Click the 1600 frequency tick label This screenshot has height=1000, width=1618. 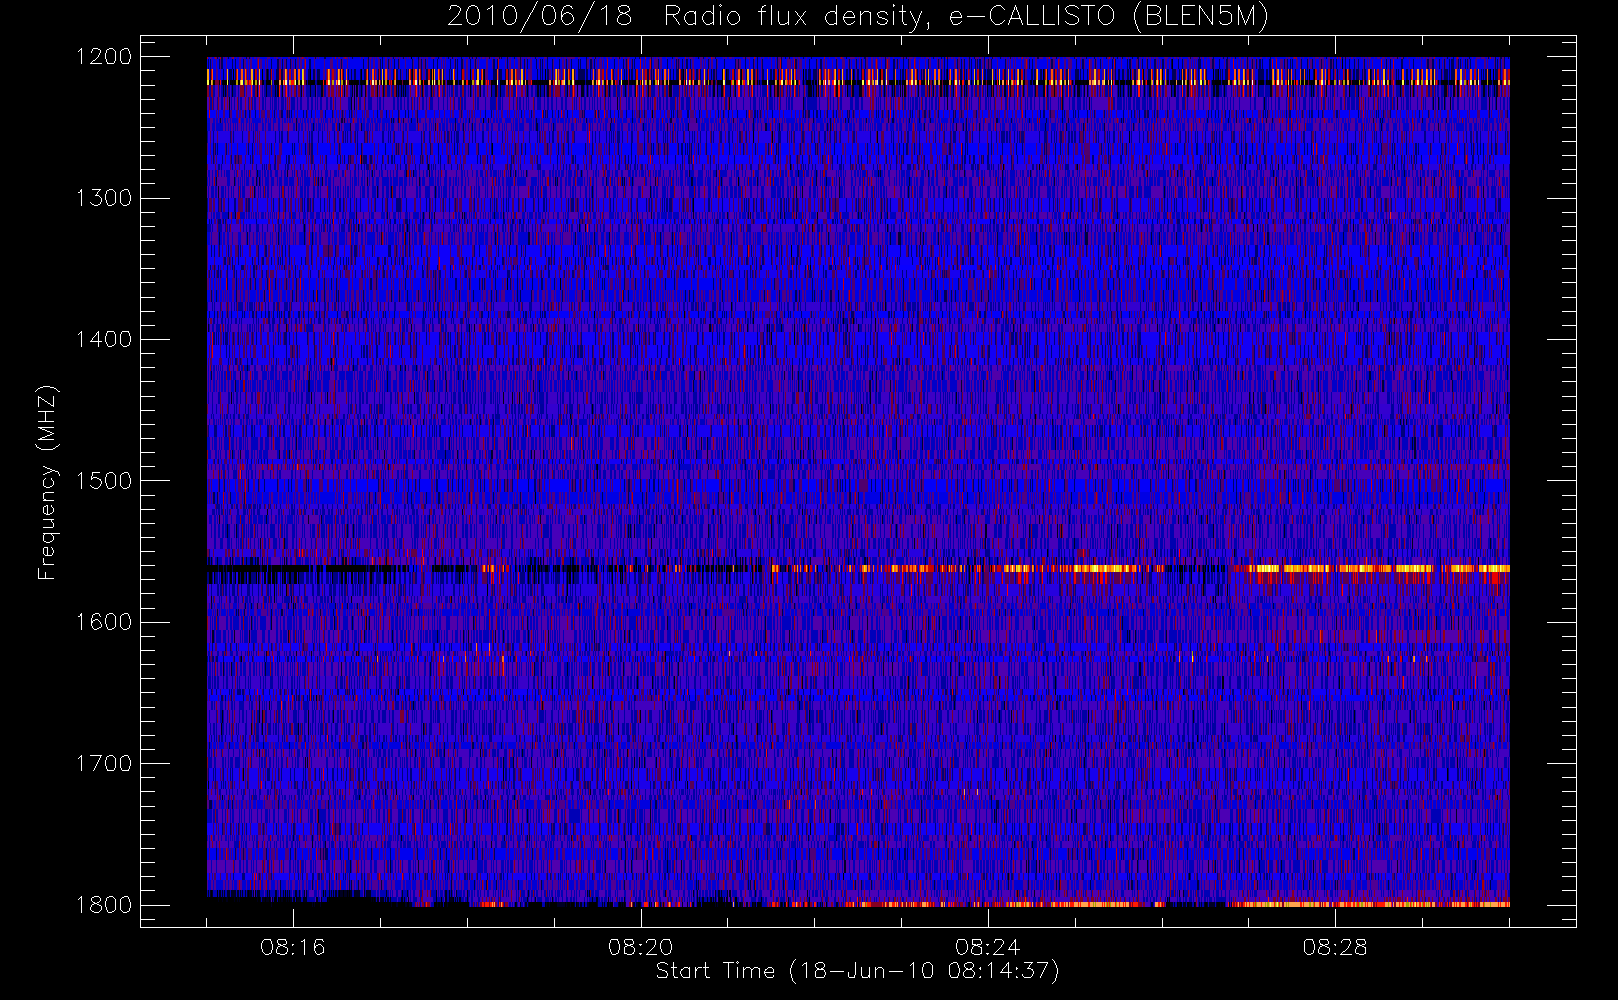[x=104, y=622]
